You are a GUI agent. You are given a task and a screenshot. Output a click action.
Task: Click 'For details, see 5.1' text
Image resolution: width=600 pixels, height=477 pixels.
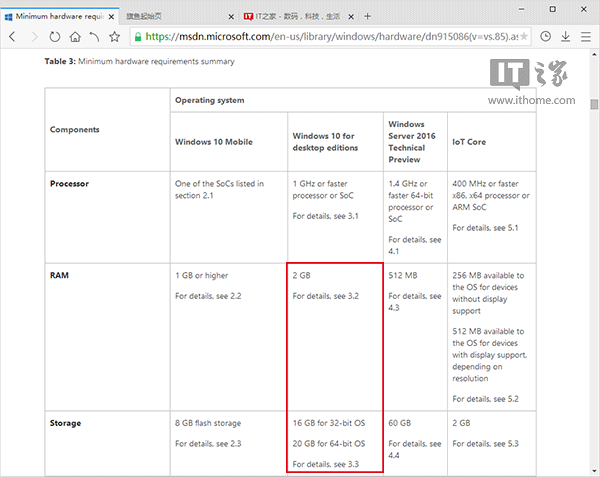[485, 228]
